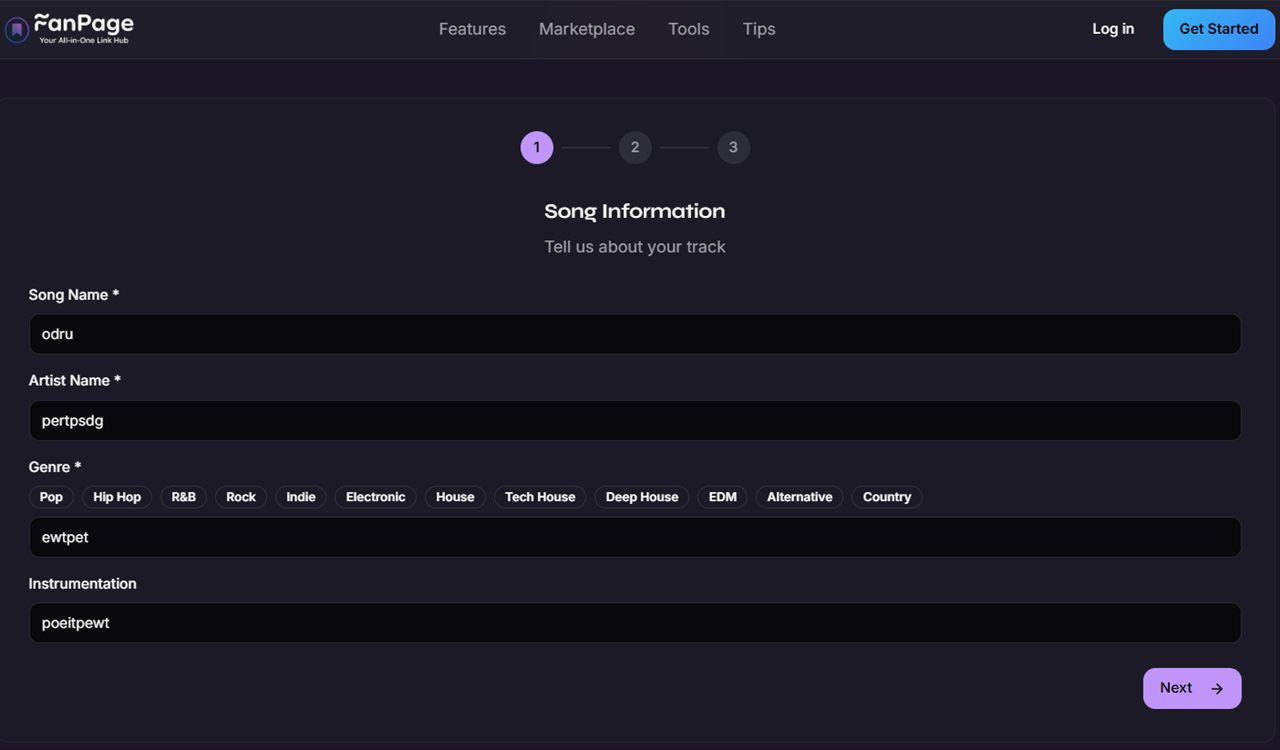Viewport: 1280px width, 750px height.
Task: Select the Country genre tag
Action: pyautogui.click(x=886, y=497)
